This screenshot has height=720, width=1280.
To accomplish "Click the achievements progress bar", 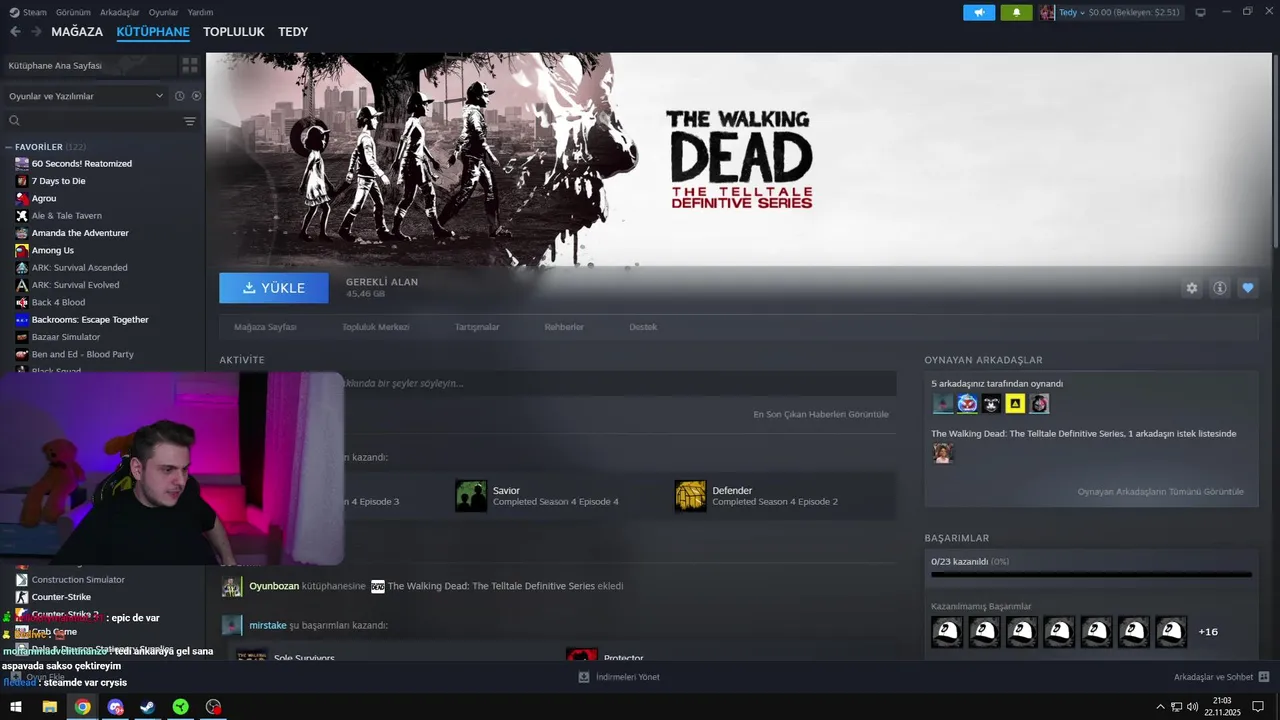I will click(1091, 575).
